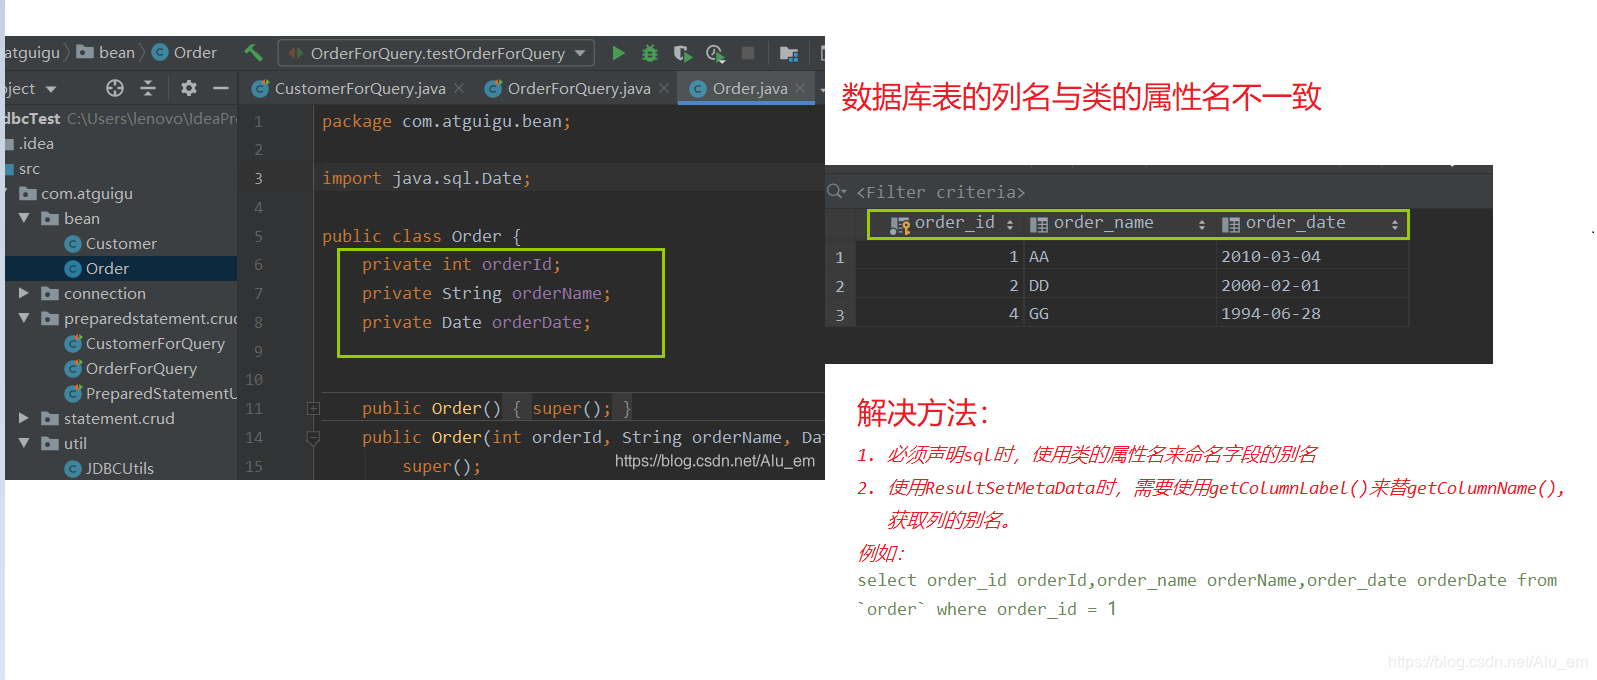Sort by order_name column arrows
This screenshot has width=1597, height=680.
[1202, 225]
